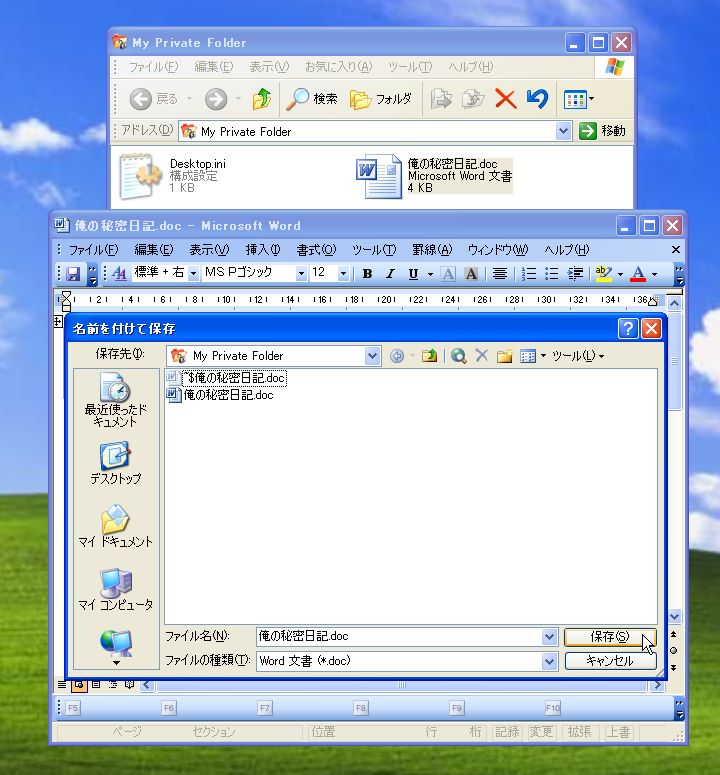Open the ファイル名 dropdown arrow
The image size is (720, 775).
tap(549, 637)
